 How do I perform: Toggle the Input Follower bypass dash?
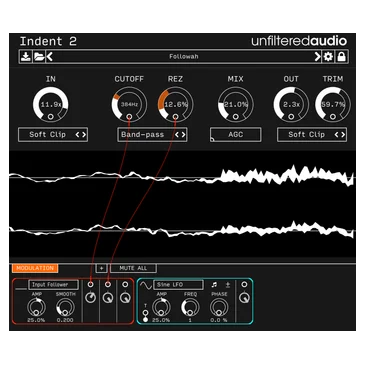(21, 287)
